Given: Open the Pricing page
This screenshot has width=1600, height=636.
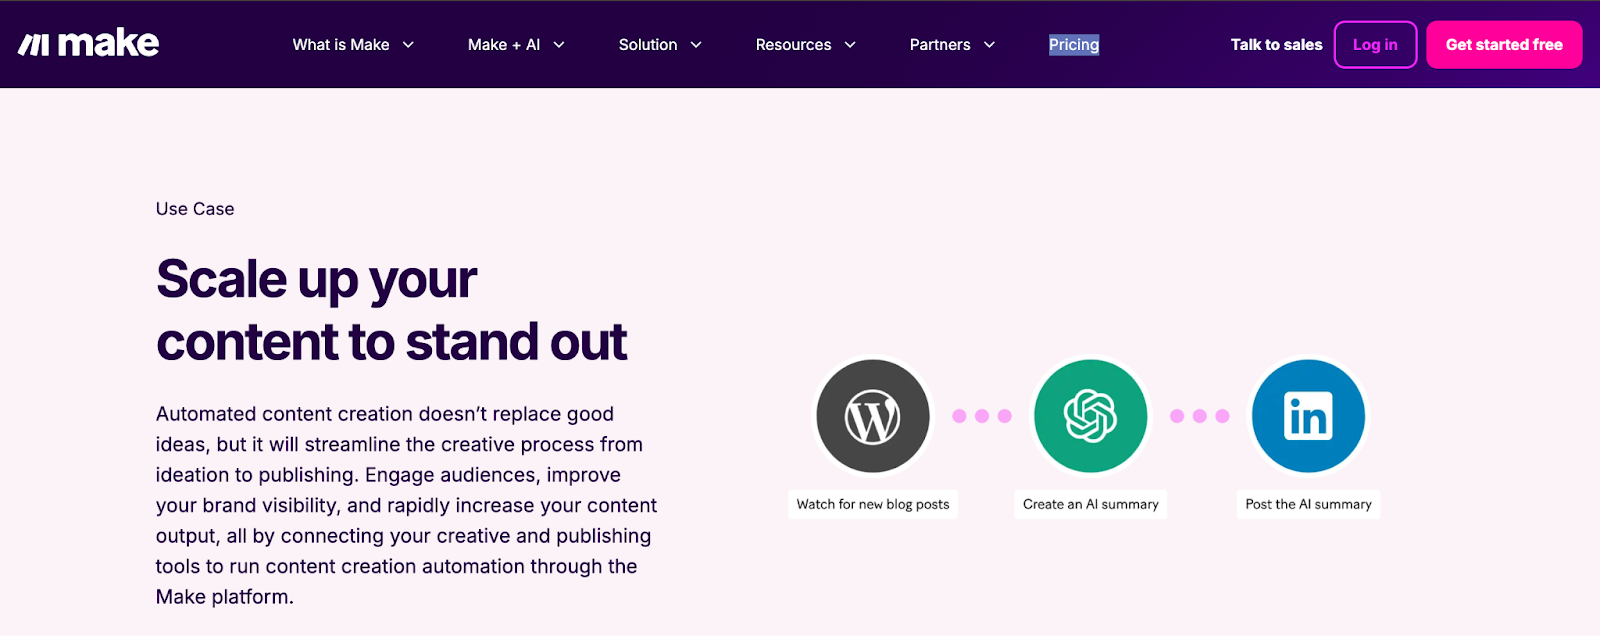Looking at the screenshot, I should click(x=1073, y=45).
